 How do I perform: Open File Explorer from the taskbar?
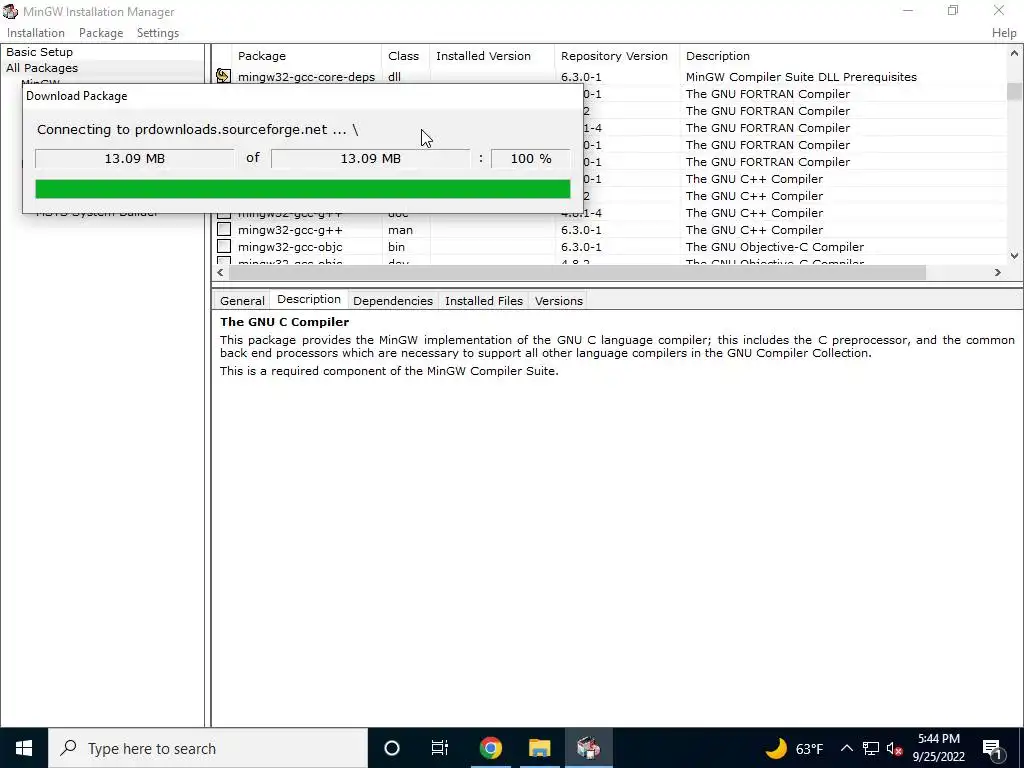pyautogui.click(x=539, y=748)
